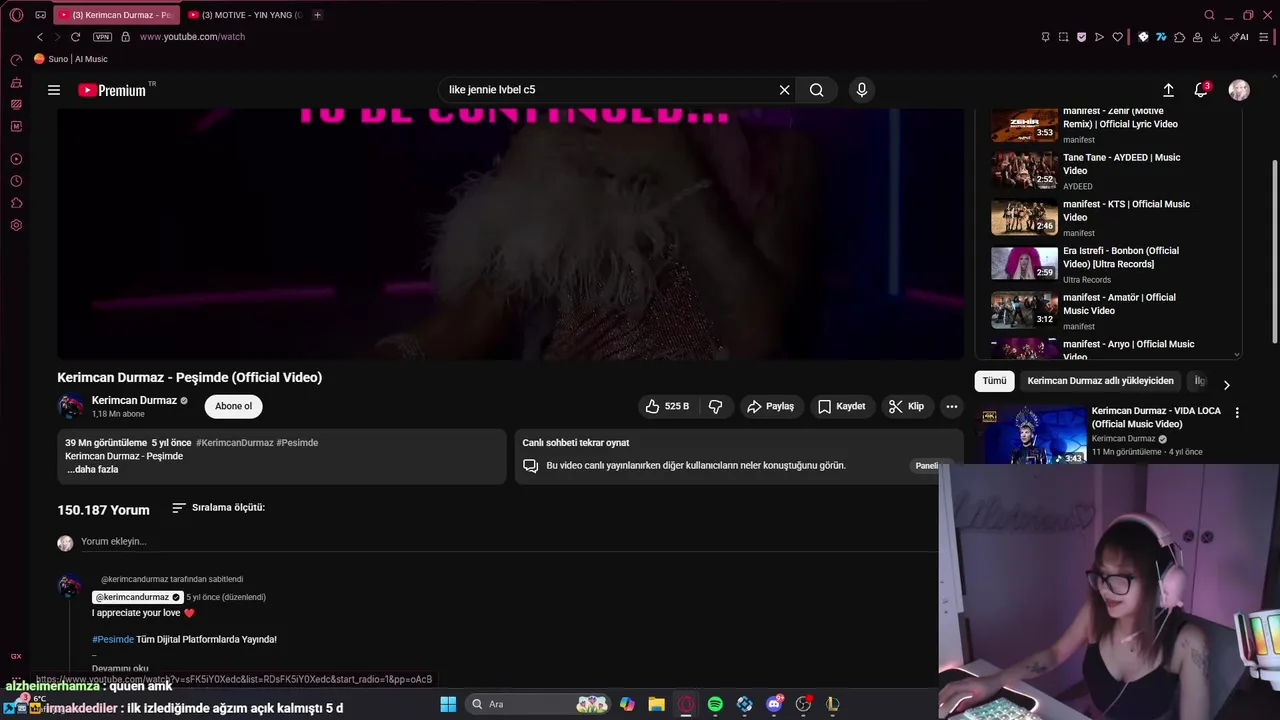The width and height of the screenshot is (1280, 720).
Task: Click inside the video player area
Action: pos(510,234)
